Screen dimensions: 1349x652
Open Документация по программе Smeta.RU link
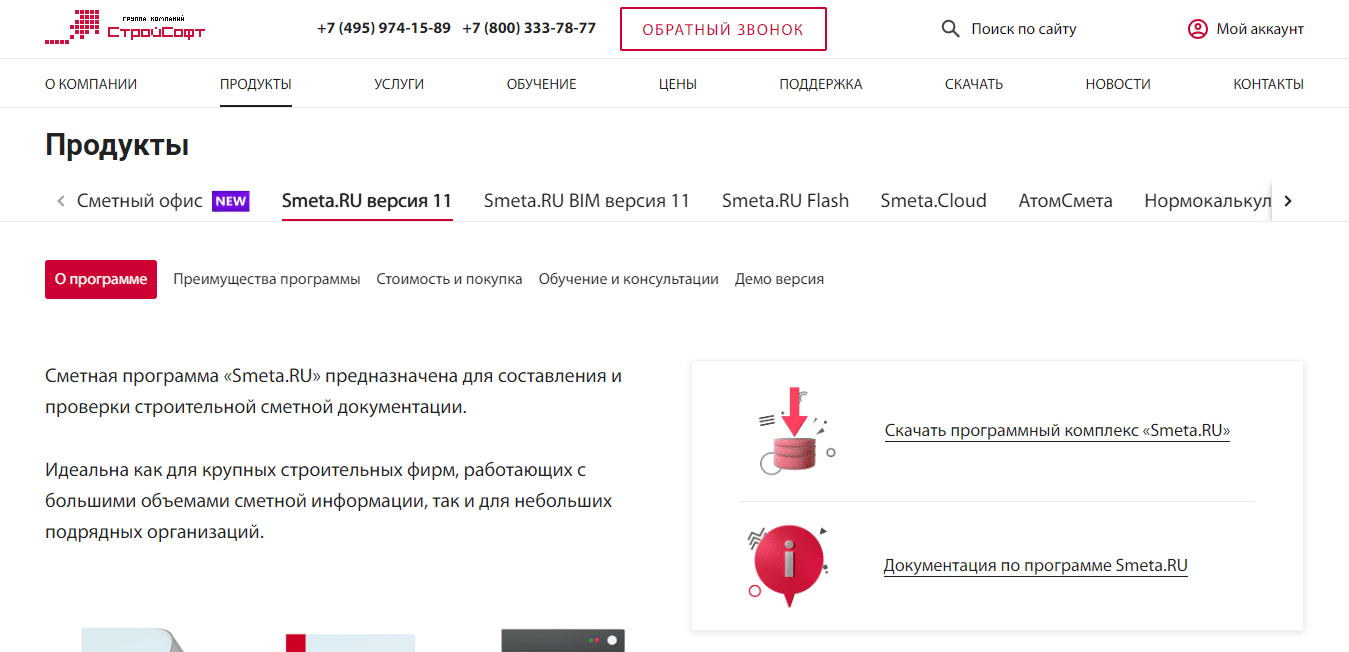point(1035,566)
